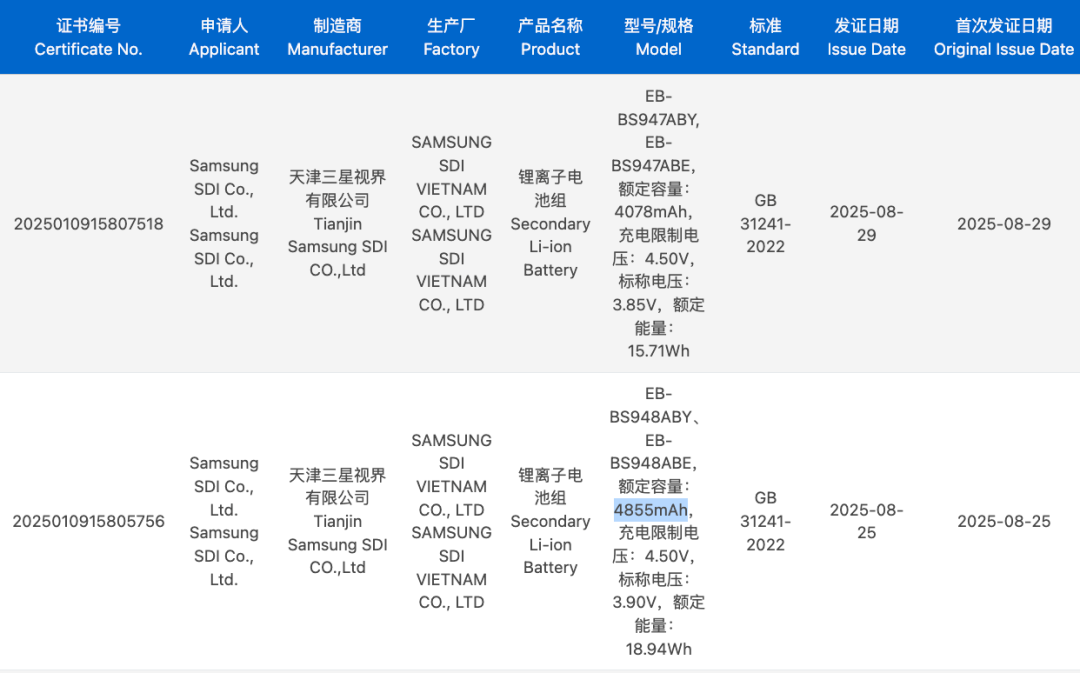Viewport: 1080px width, 673px height.
Task: Click the highlighted 4855mAh value
Action: [x=650, y=510]
